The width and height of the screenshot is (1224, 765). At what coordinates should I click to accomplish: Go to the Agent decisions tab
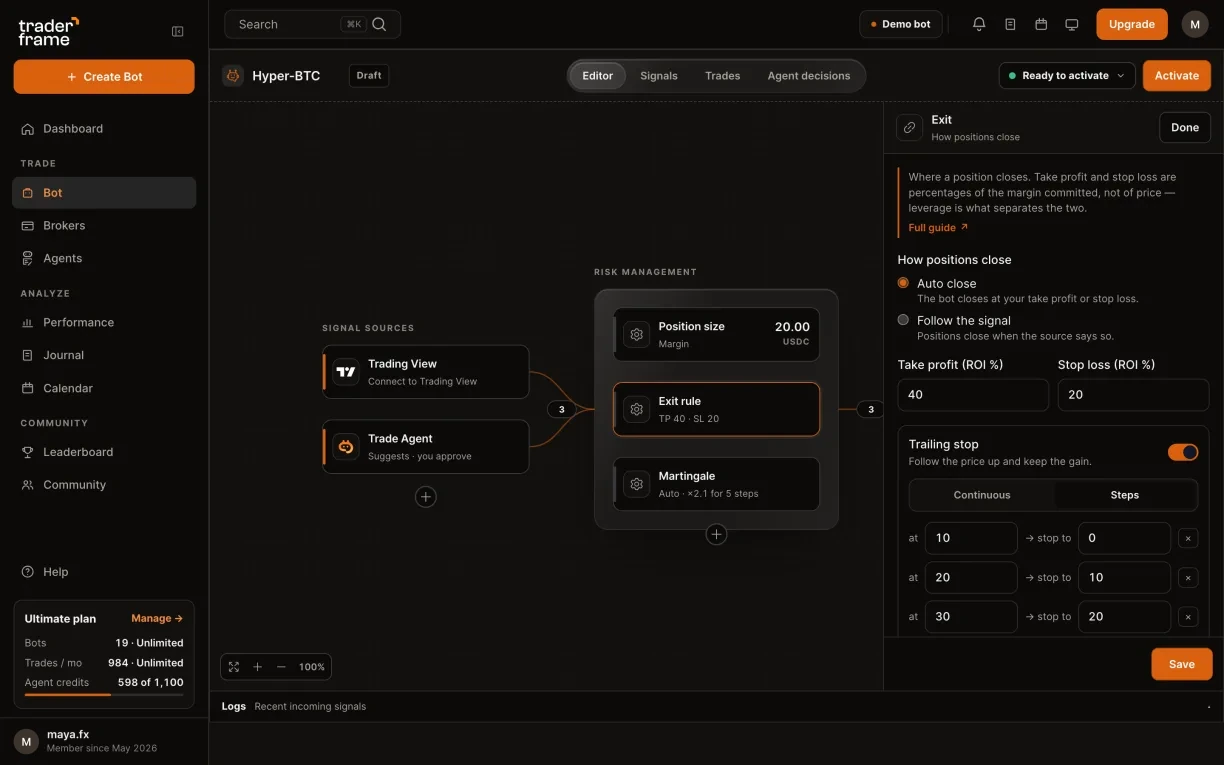point(809,76)
